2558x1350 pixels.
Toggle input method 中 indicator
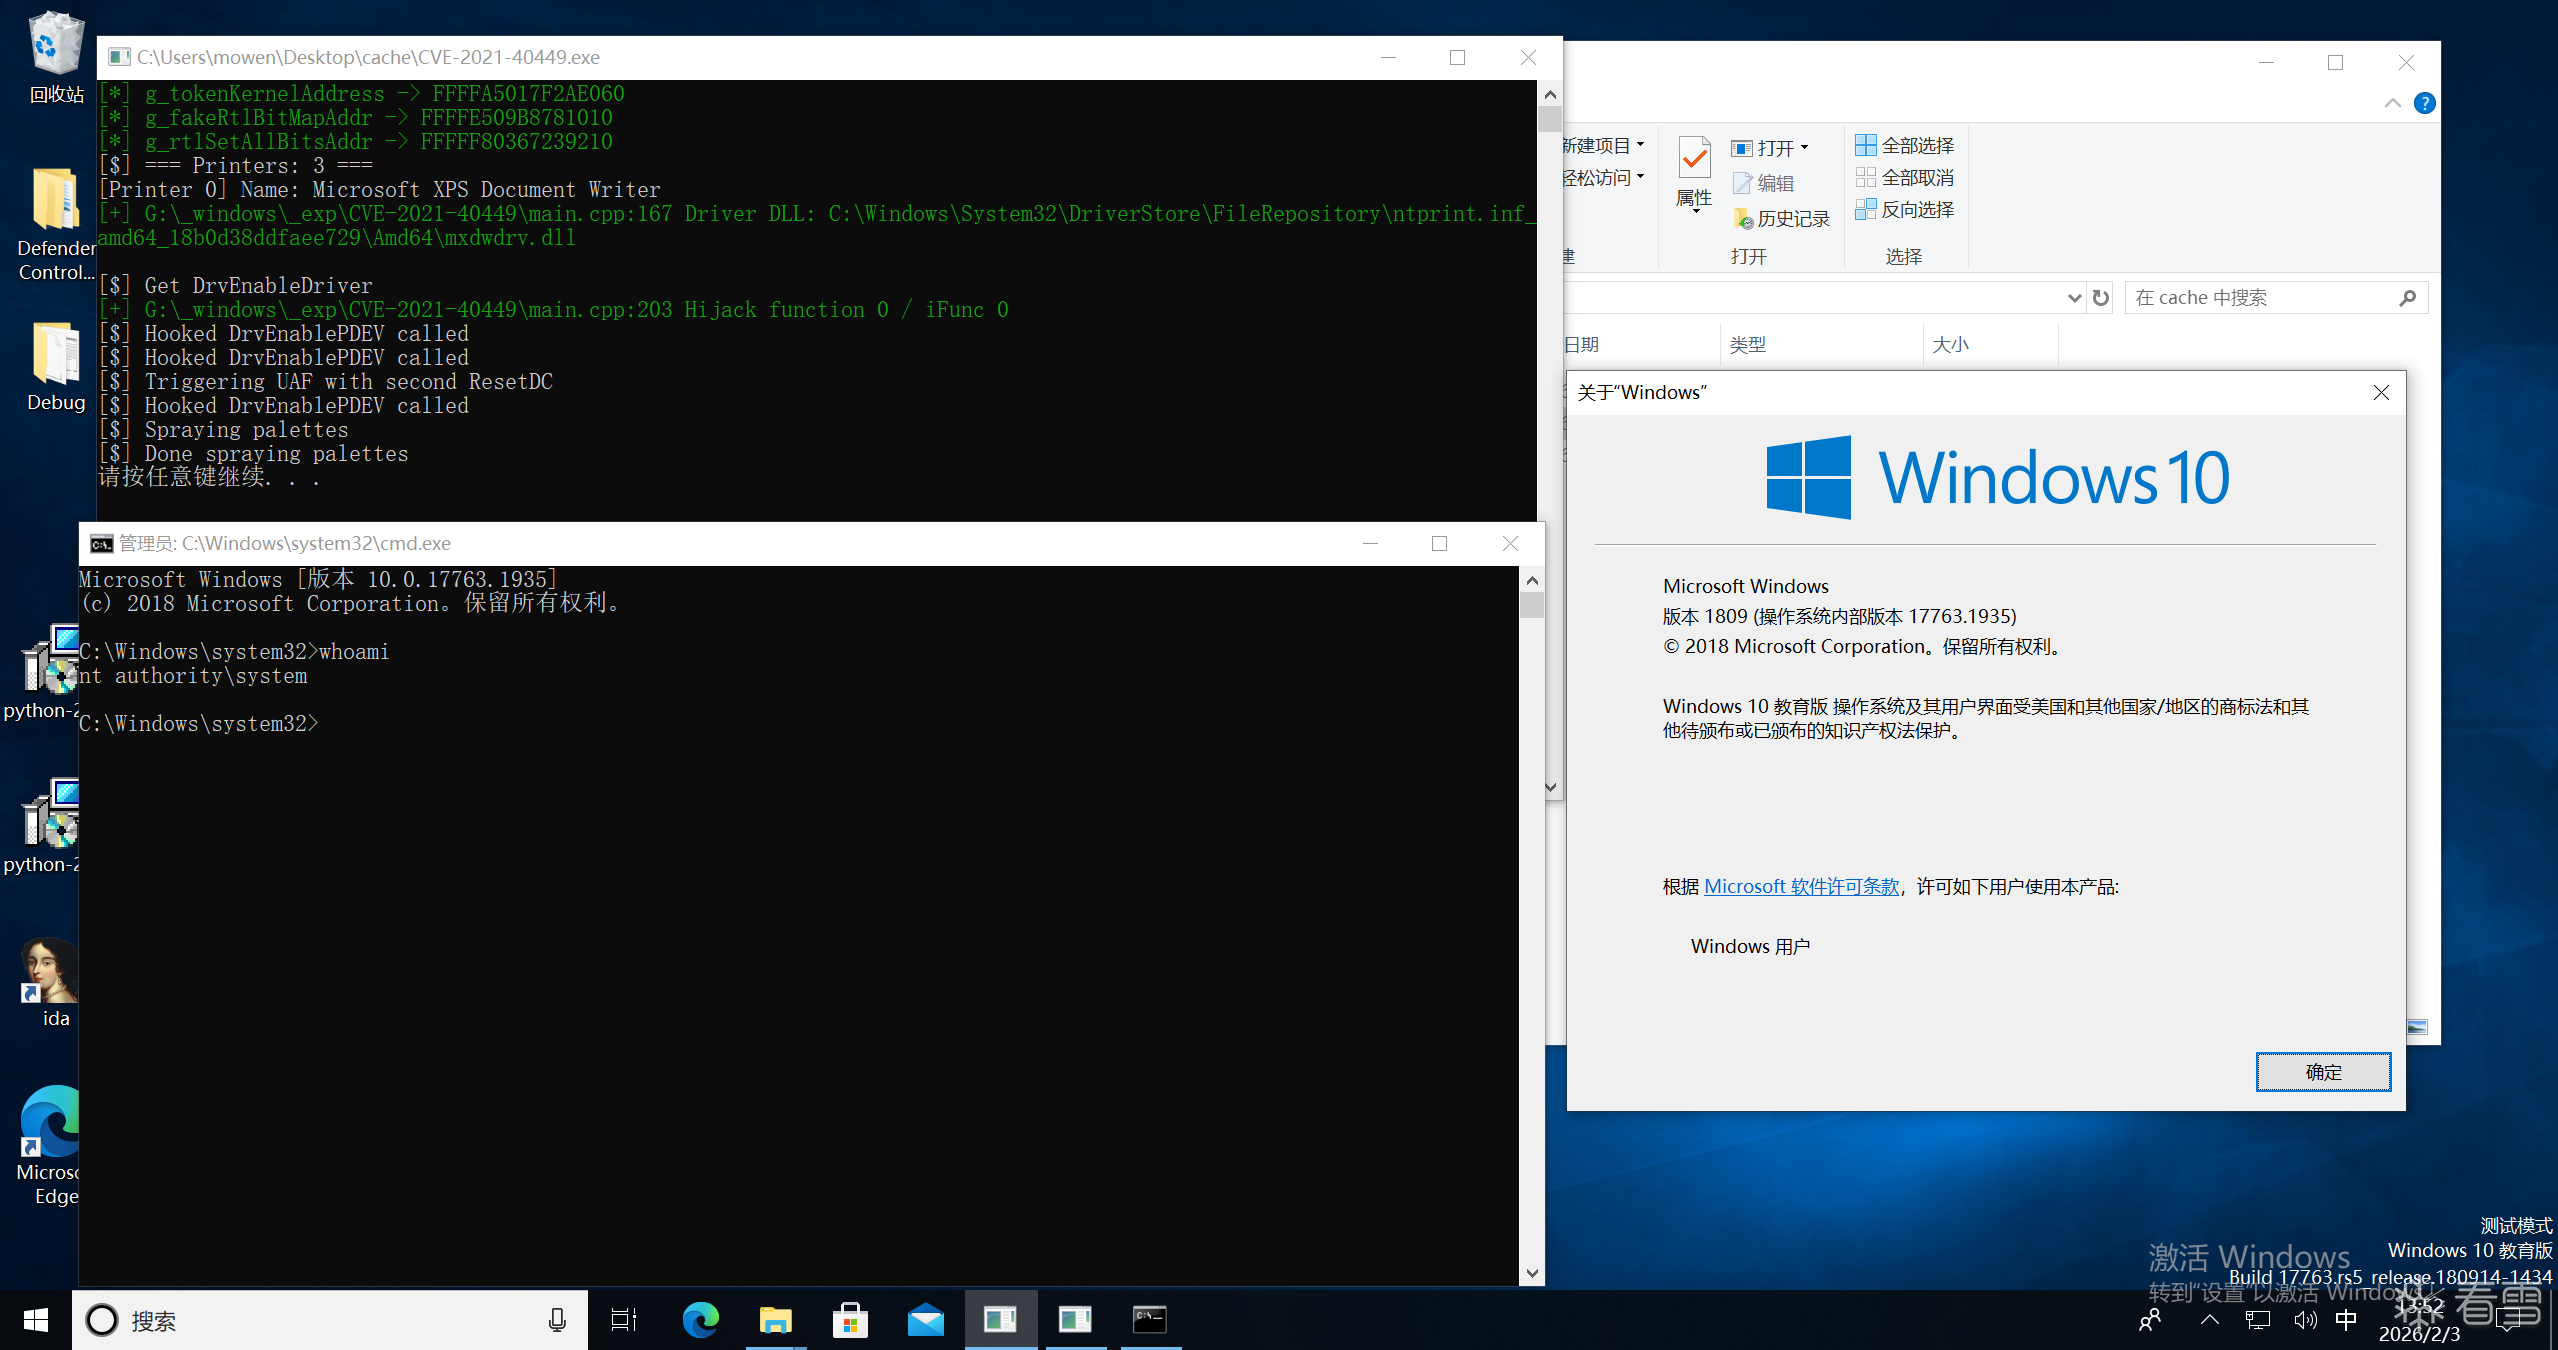coord(2346,1320)
